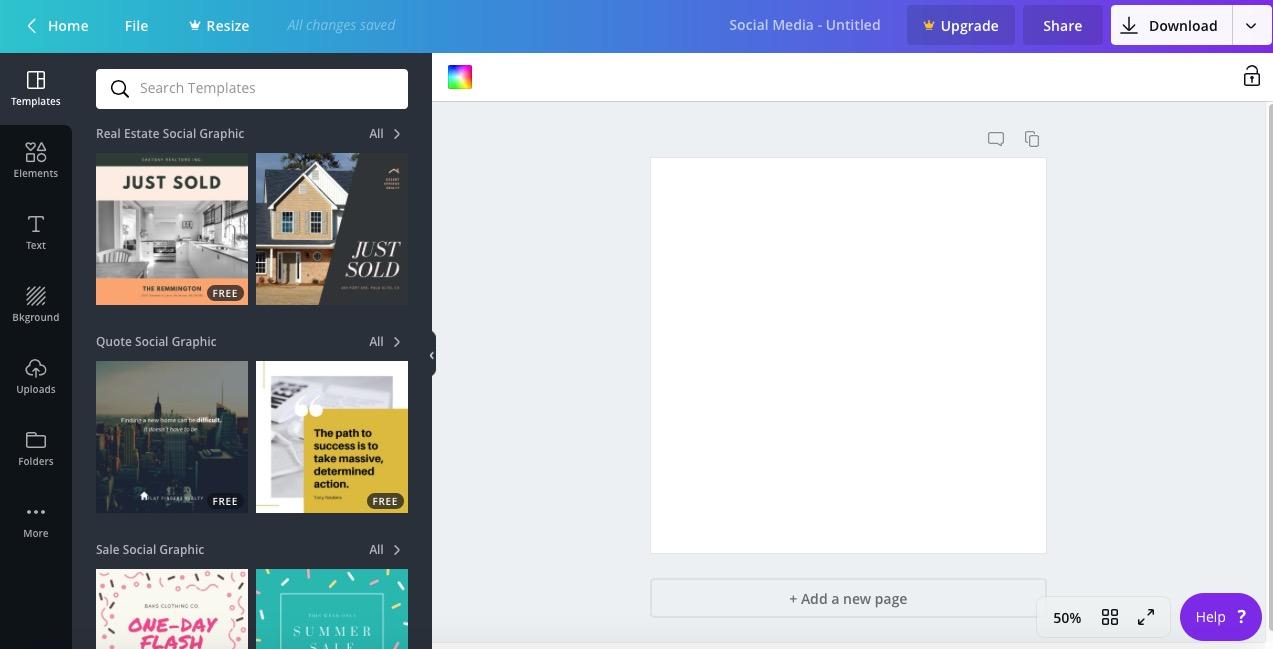Select the teal Summer Sale template
1273x649 pixels.
[332, 609]
